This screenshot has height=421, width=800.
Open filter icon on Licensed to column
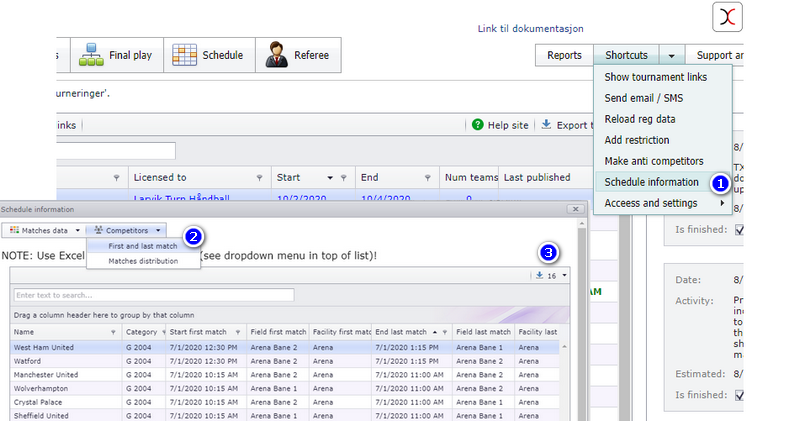click(259, 178)
